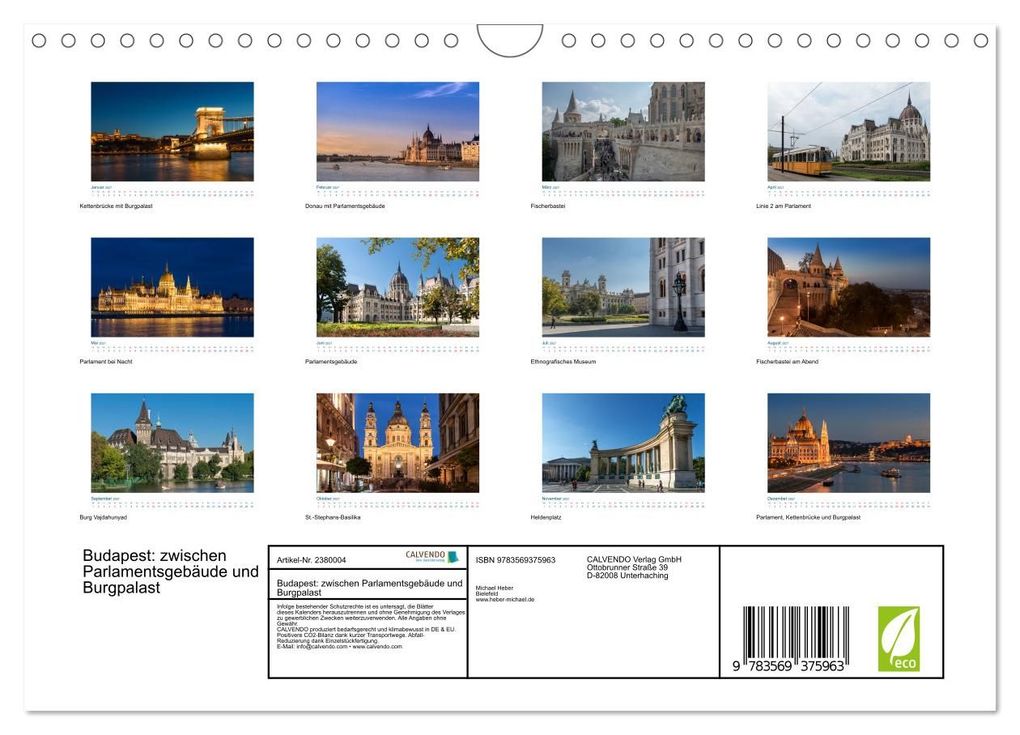Viewport: 1020px width, 735px height.
Task: Click 'Ottobrunner Straße 39' address line
Action: 627,567
